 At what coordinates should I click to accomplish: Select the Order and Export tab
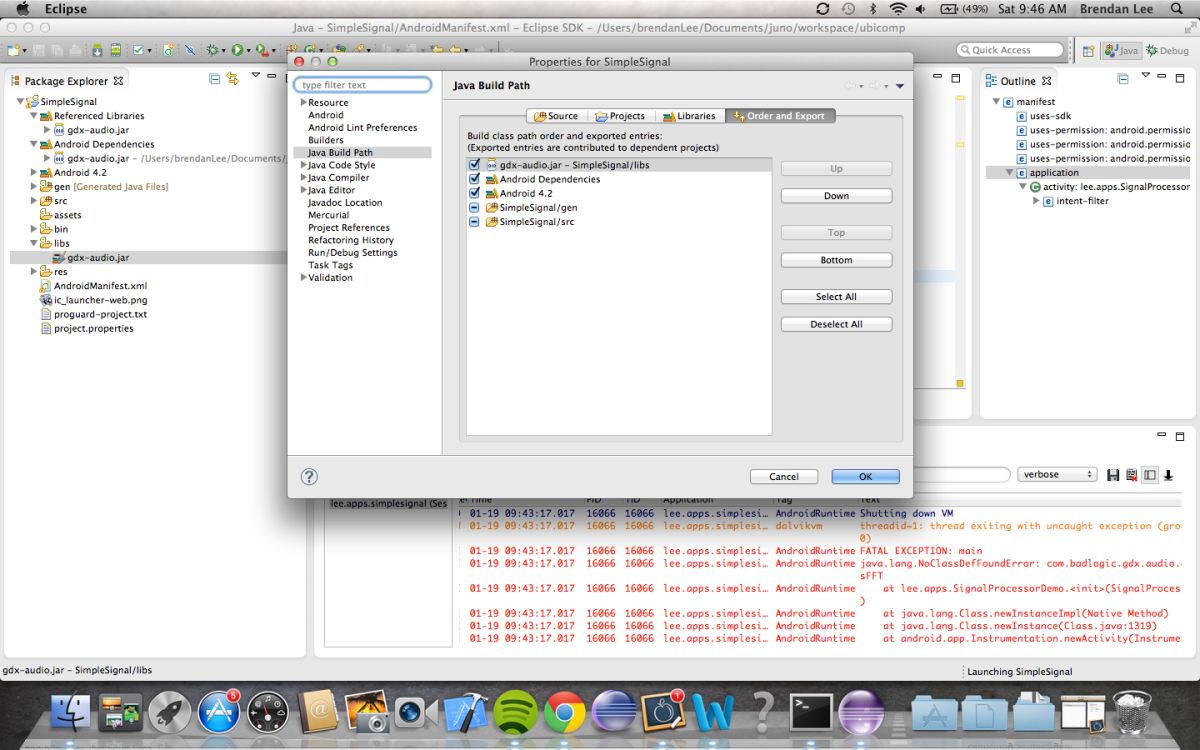coord(780,116)
